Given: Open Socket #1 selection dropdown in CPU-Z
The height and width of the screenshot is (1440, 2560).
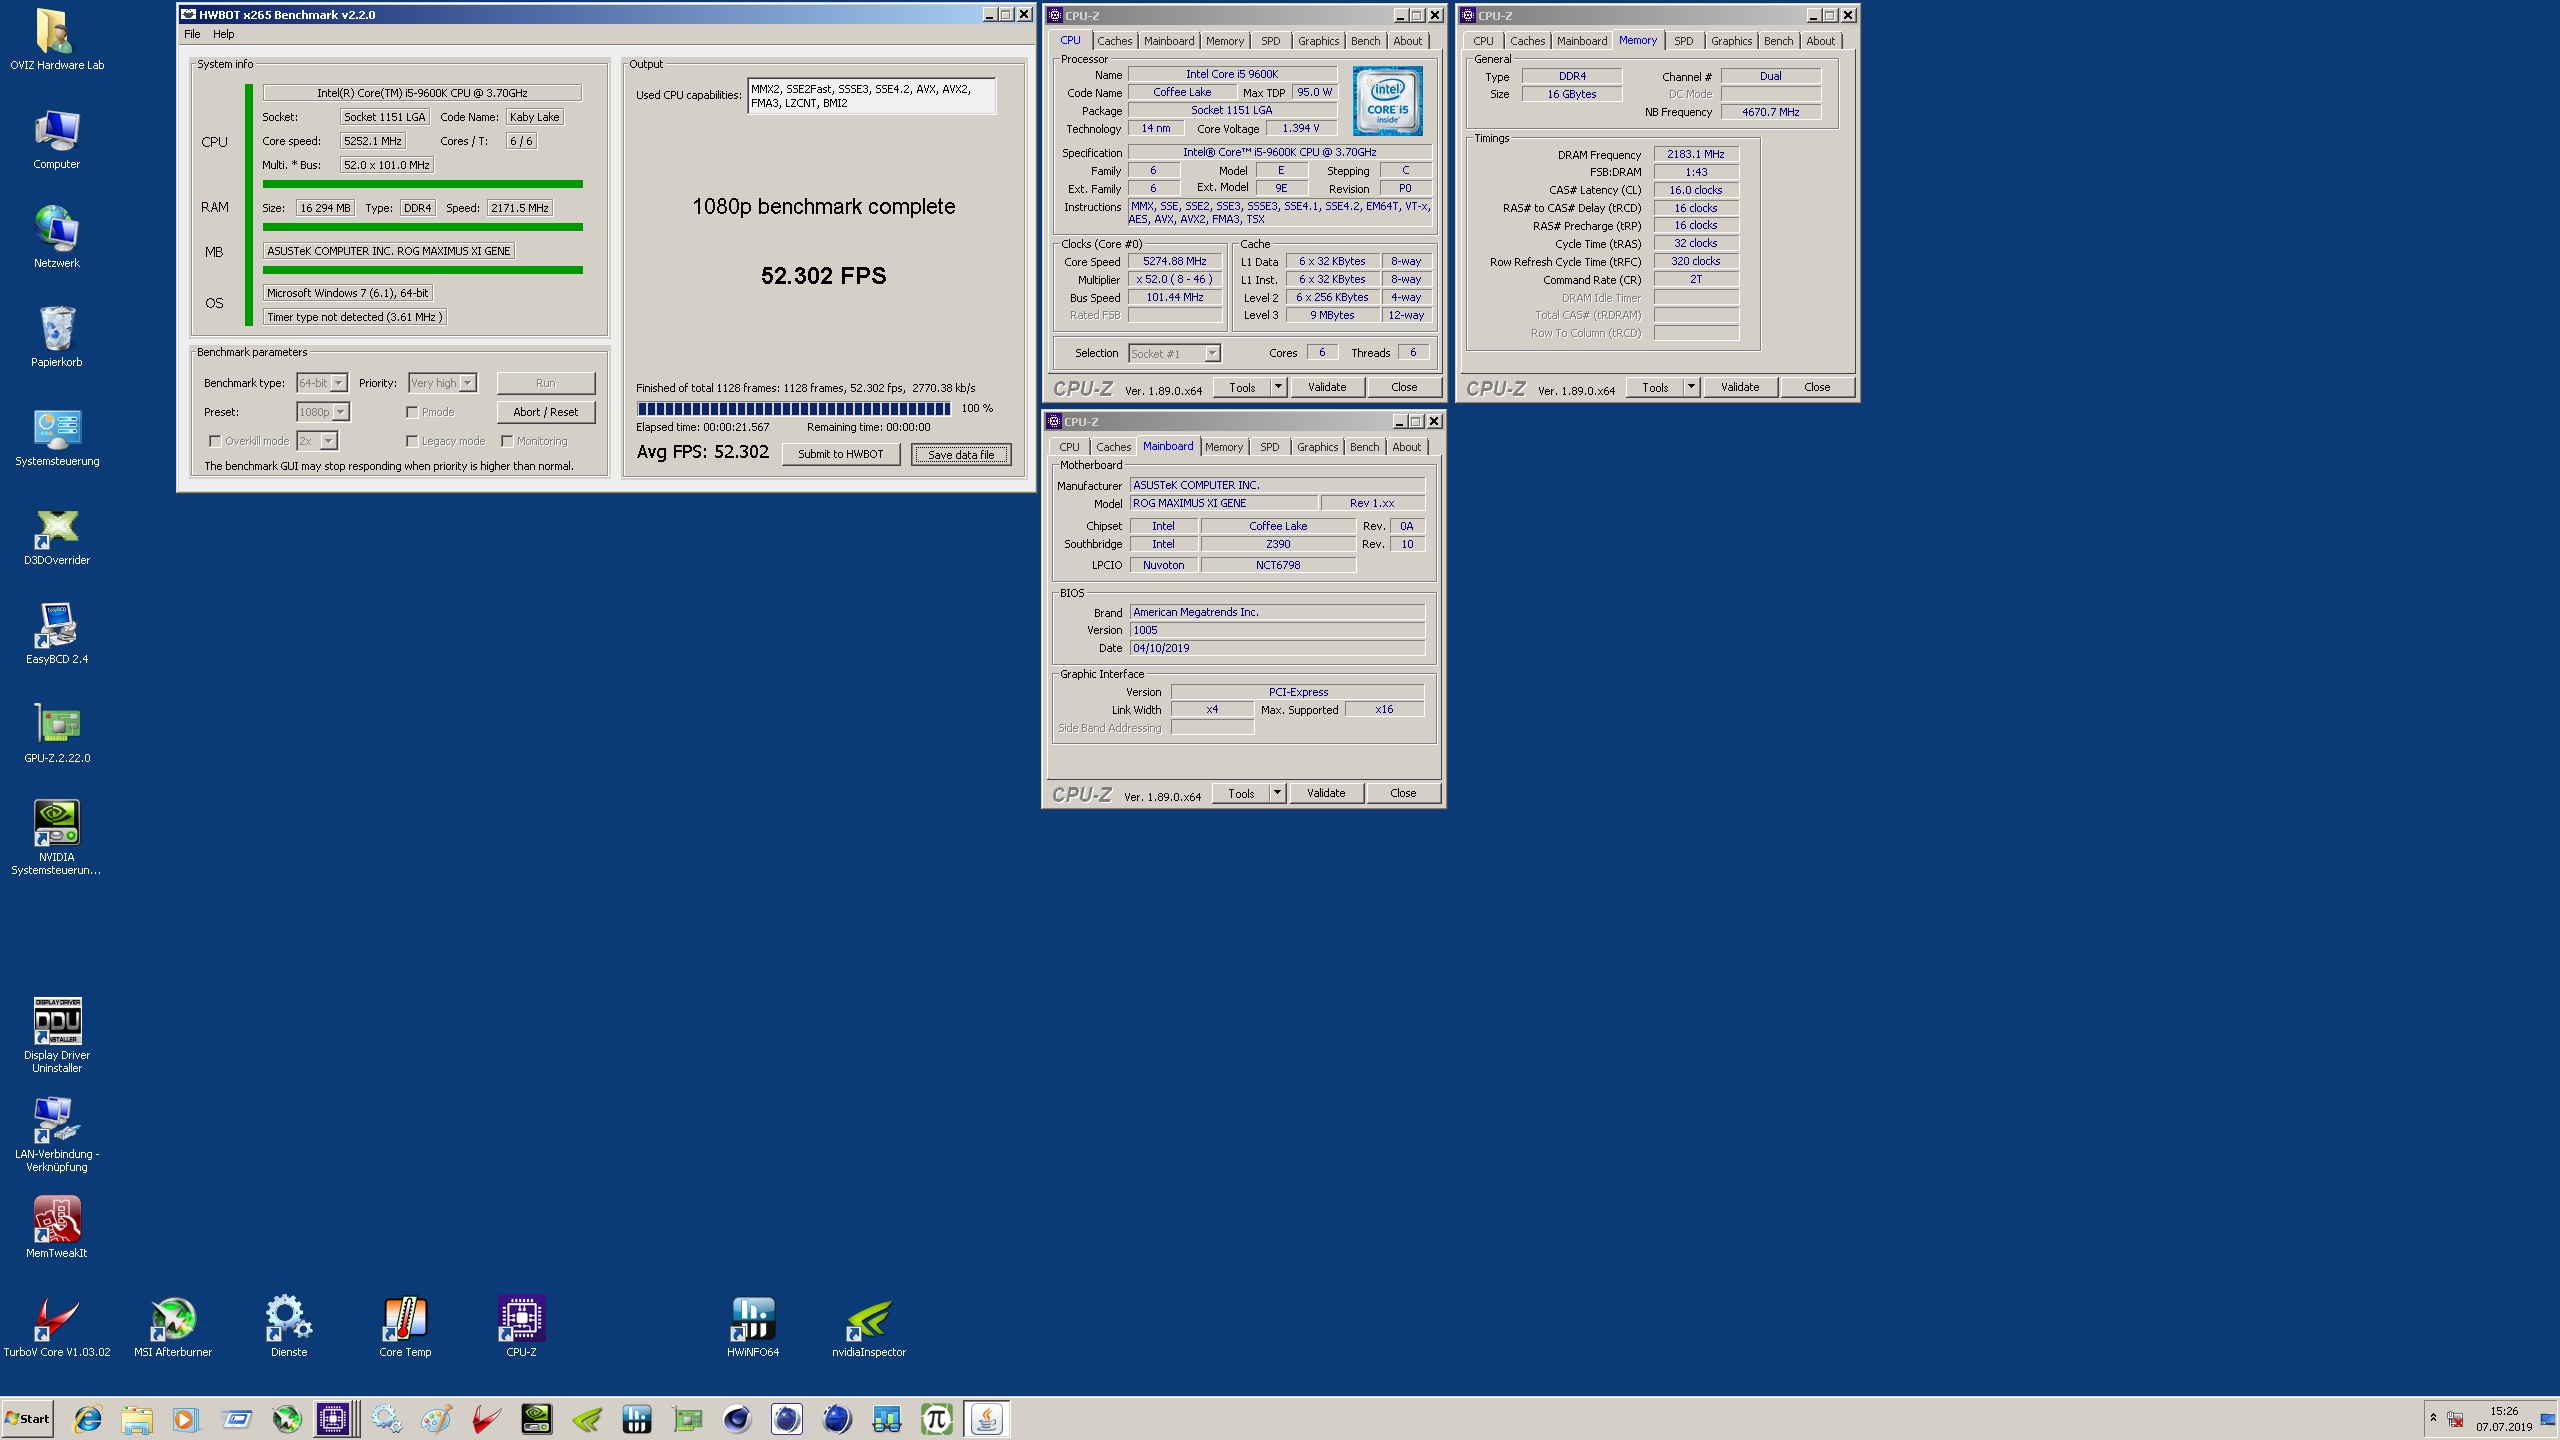Looking at the screenshot, I should 1212,353.
